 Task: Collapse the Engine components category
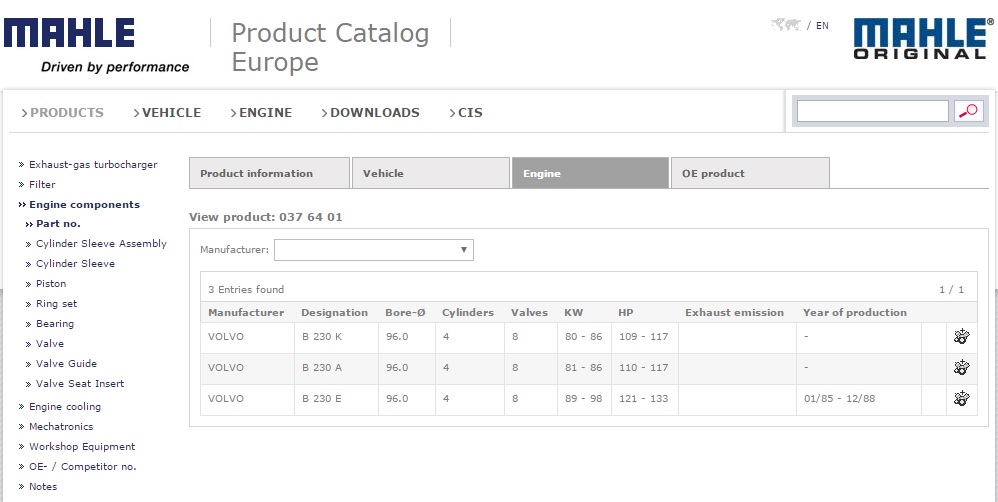[x=84, y=204]
